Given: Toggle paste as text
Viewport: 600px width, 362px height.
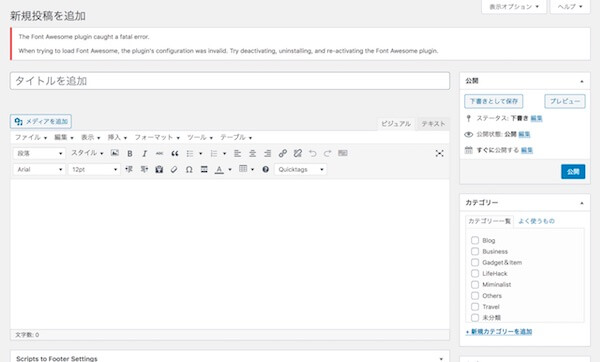Looking at the screenshot, I should point(159,169).
